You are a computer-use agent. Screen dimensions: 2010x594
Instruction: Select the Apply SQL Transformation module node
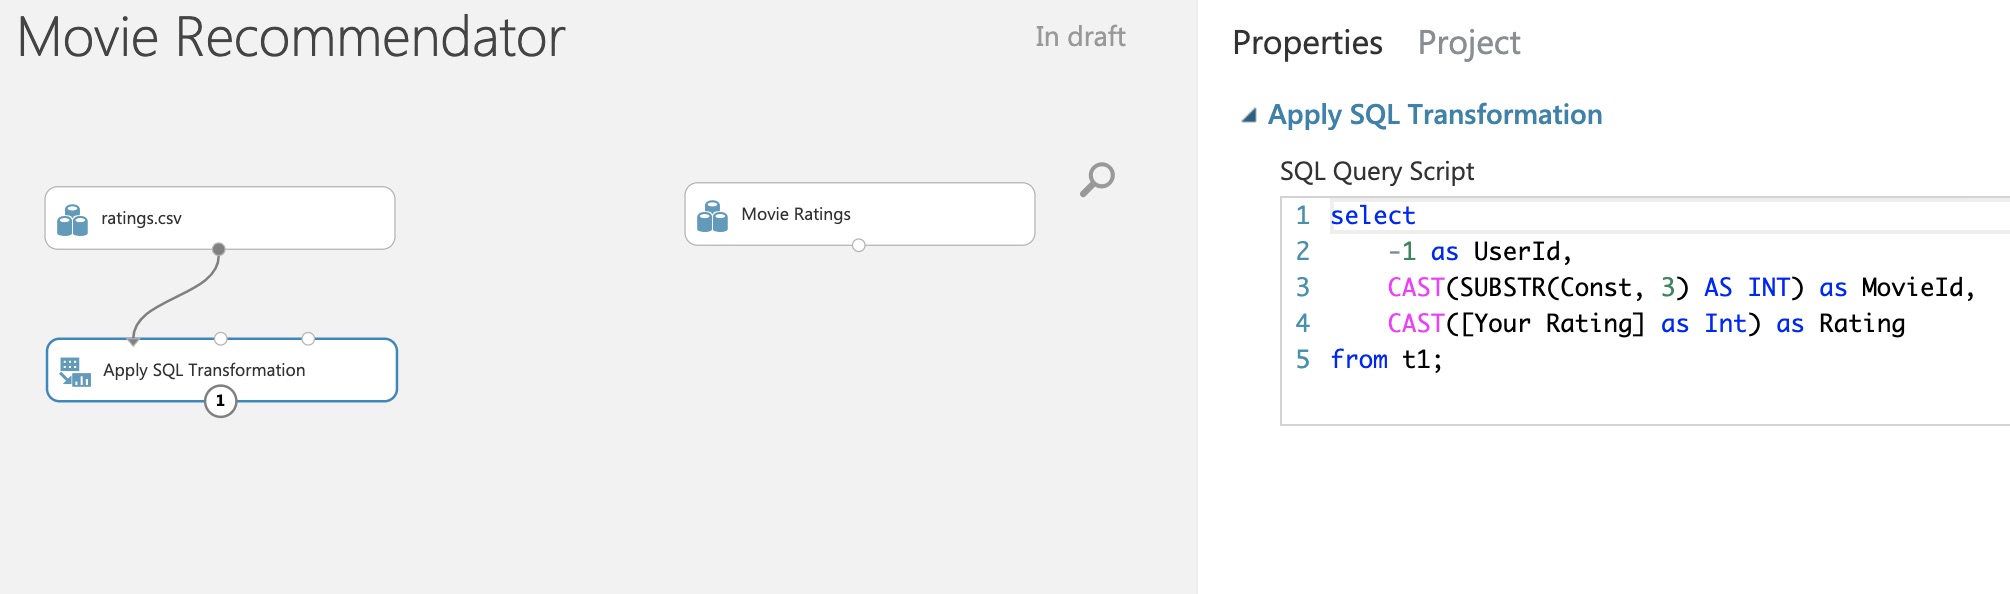(x=222, y=370)
